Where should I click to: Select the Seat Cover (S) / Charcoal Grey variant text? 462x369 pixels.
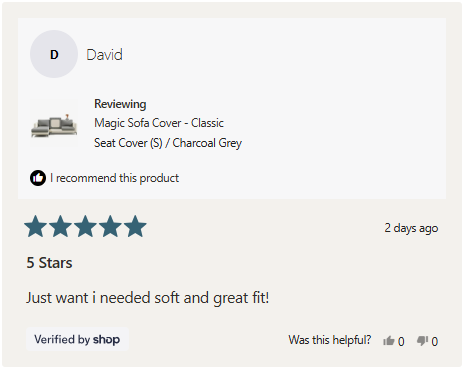pos(168,143)
